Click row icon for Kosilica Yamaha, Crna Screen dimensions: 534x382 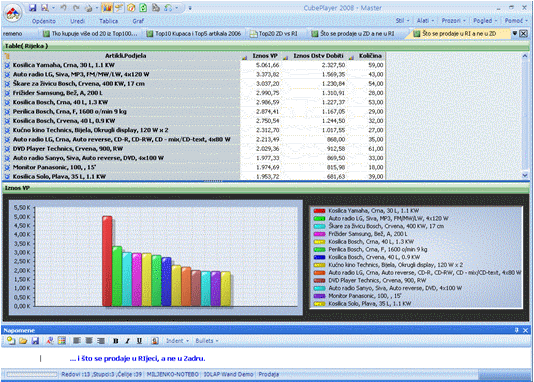[7, 65]
